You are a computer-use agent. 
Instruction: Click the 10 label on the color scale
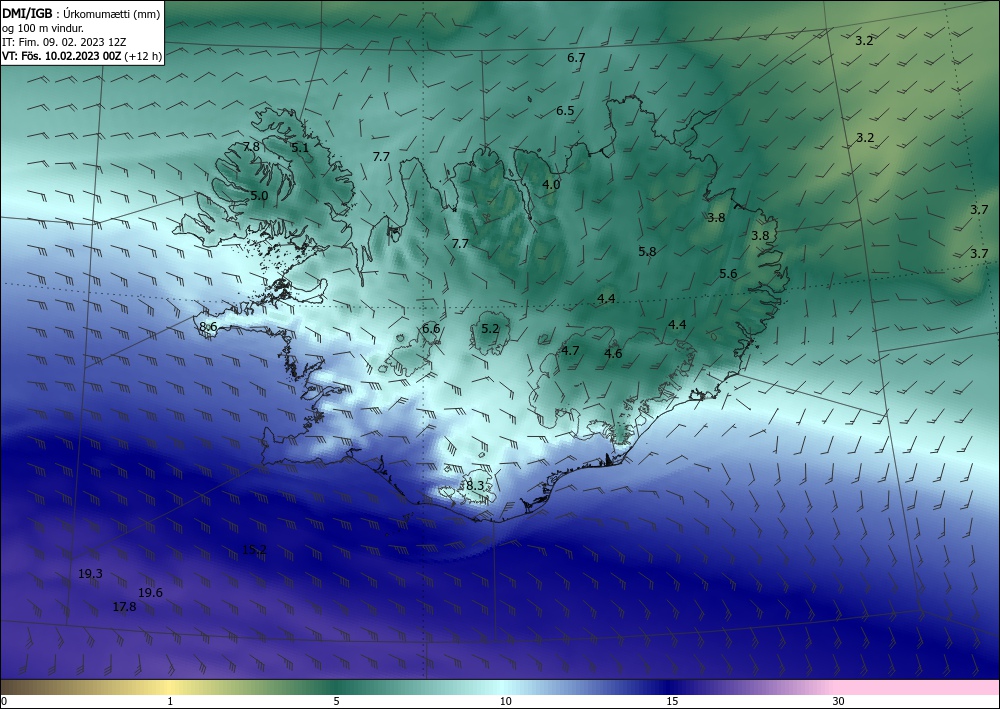tap(505, 701)
